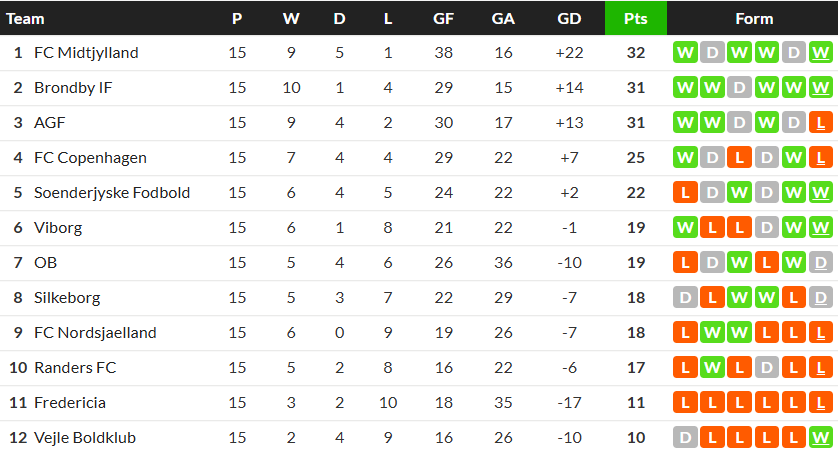This screenshot has height=462, width=838.
Task: Click Randers FC's only win form badge
Action: coord(712,368)
